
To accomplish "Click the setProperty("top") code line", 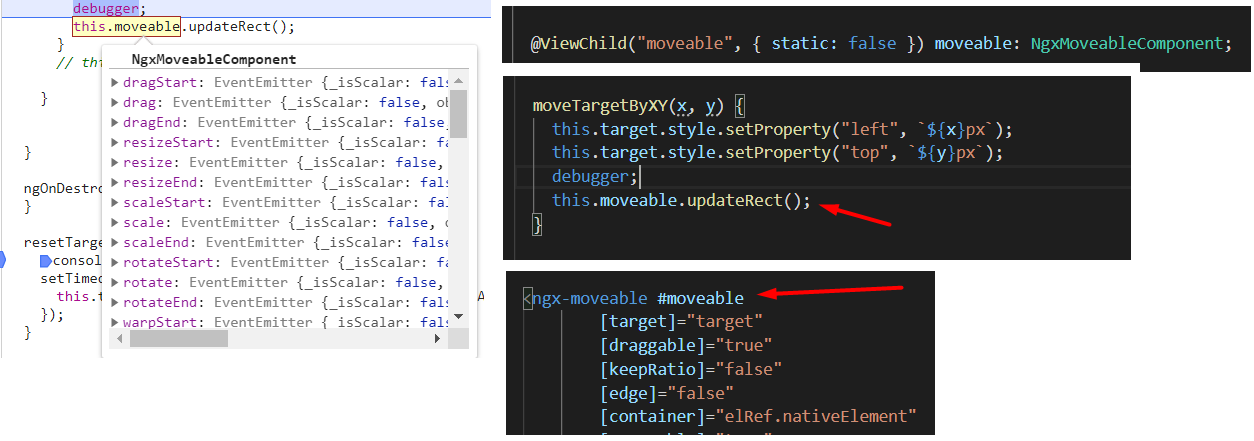I will pos(778,153).
